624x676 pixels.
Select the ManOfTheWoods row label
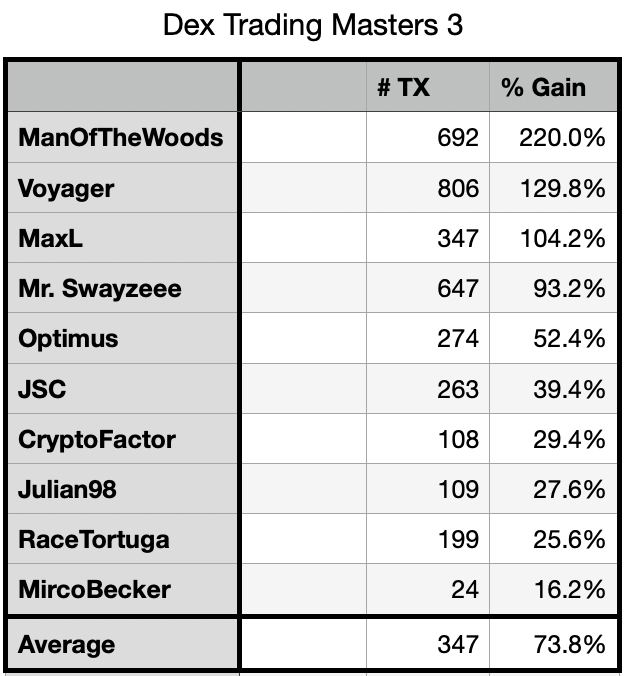tap(122, 138)
